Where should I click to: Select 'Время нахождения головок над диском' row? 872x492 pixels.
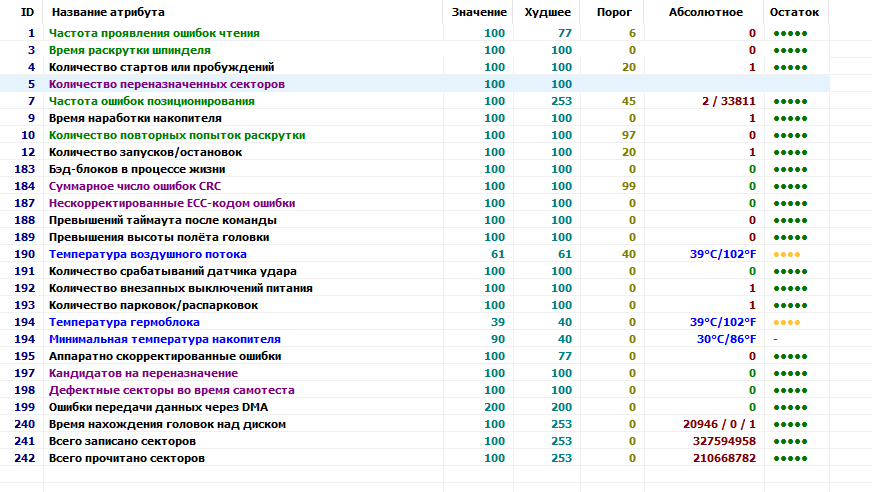click(414, 424)
